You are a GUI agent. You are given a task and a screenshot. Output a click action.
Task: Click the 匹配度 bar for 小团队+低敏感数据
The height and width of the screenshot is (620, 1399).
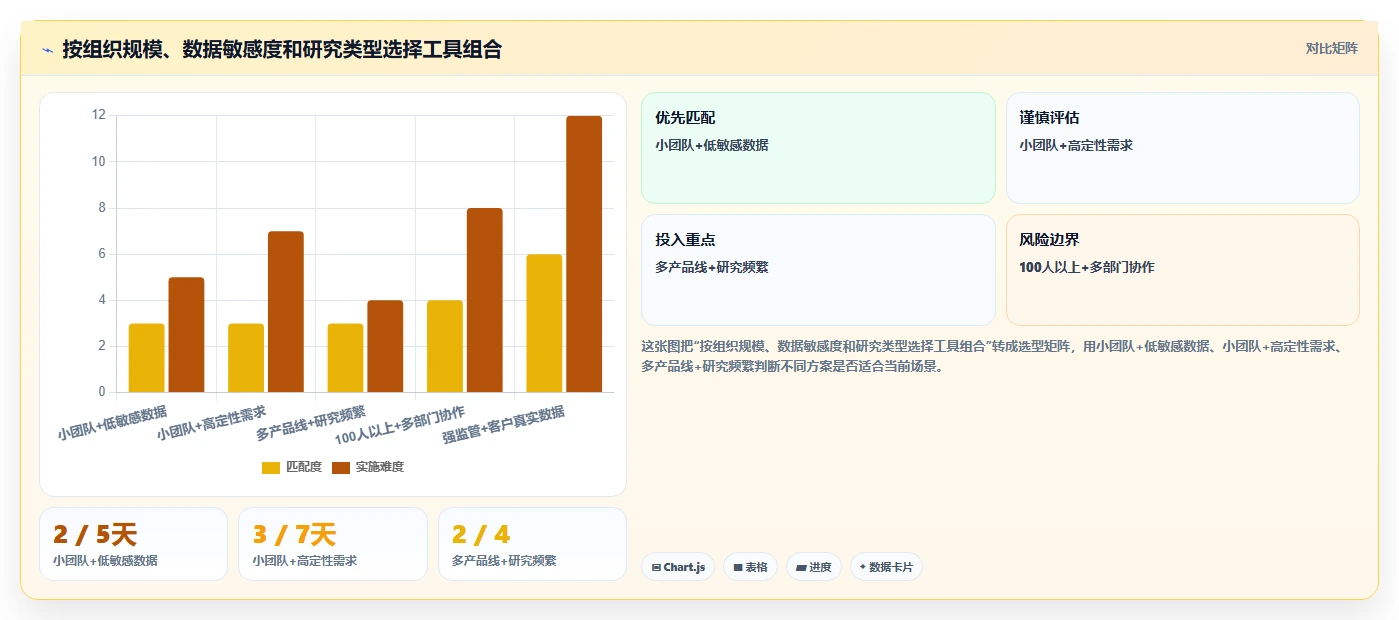coord(146,358)
